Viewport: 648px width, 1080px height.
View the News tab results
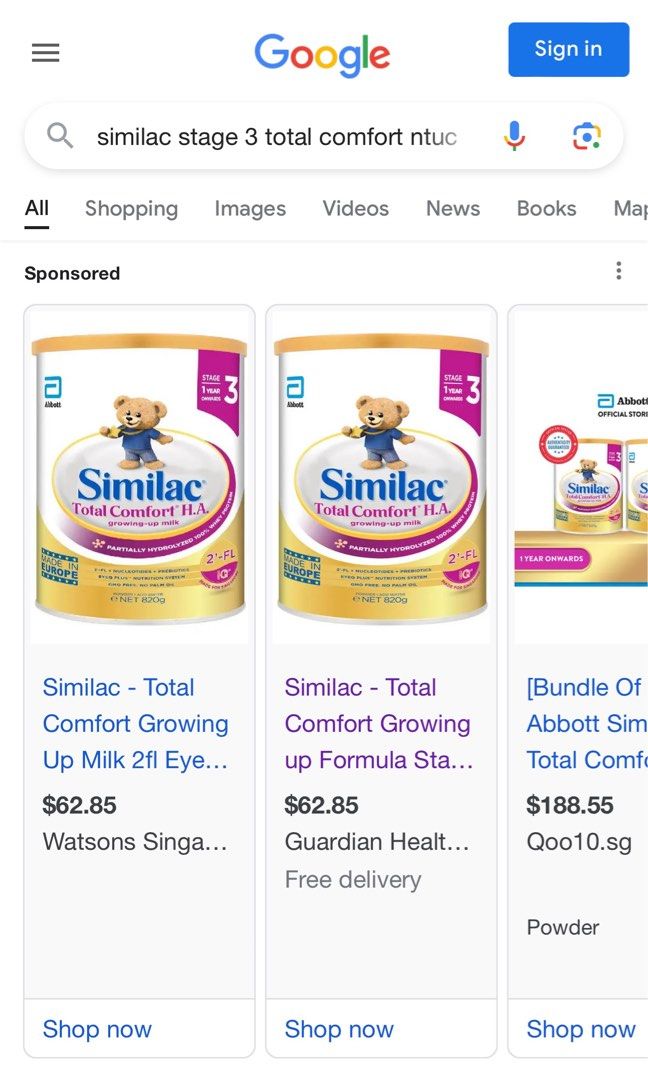[x=452, y=209]
